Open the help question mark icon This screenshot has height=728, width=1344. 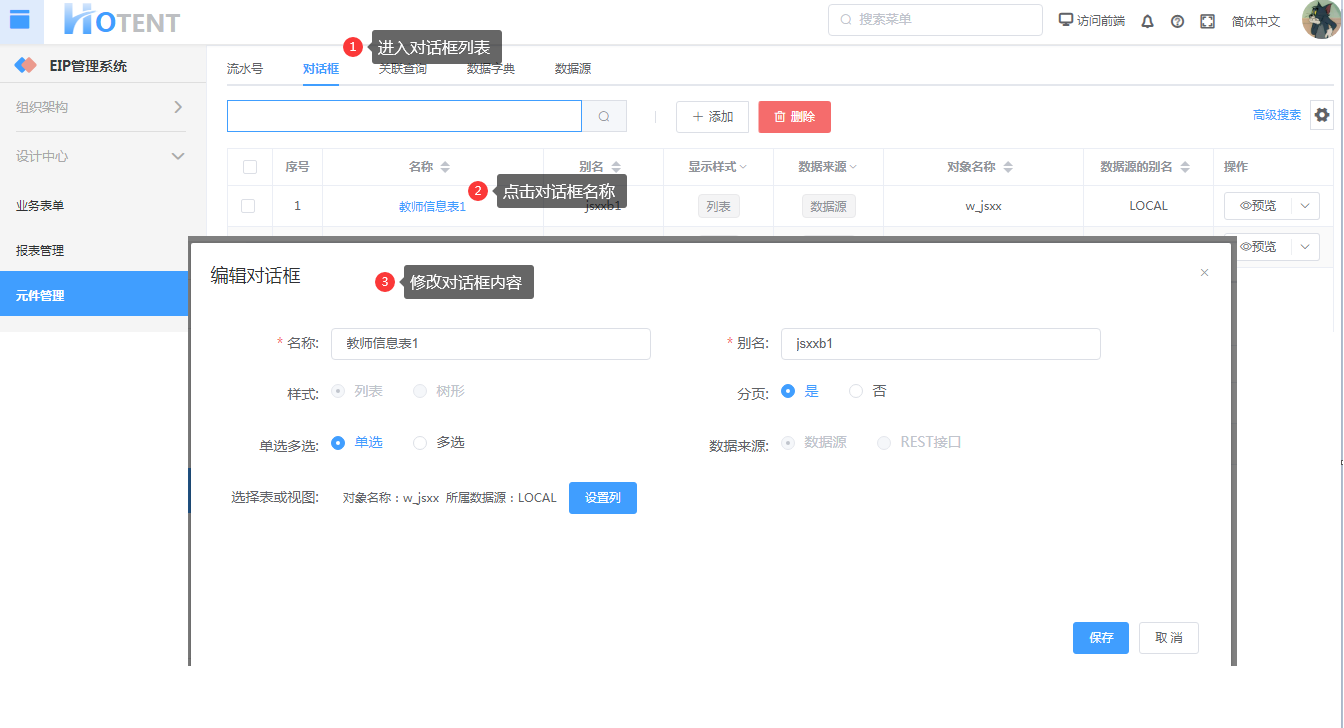(x=1177, y=21)
